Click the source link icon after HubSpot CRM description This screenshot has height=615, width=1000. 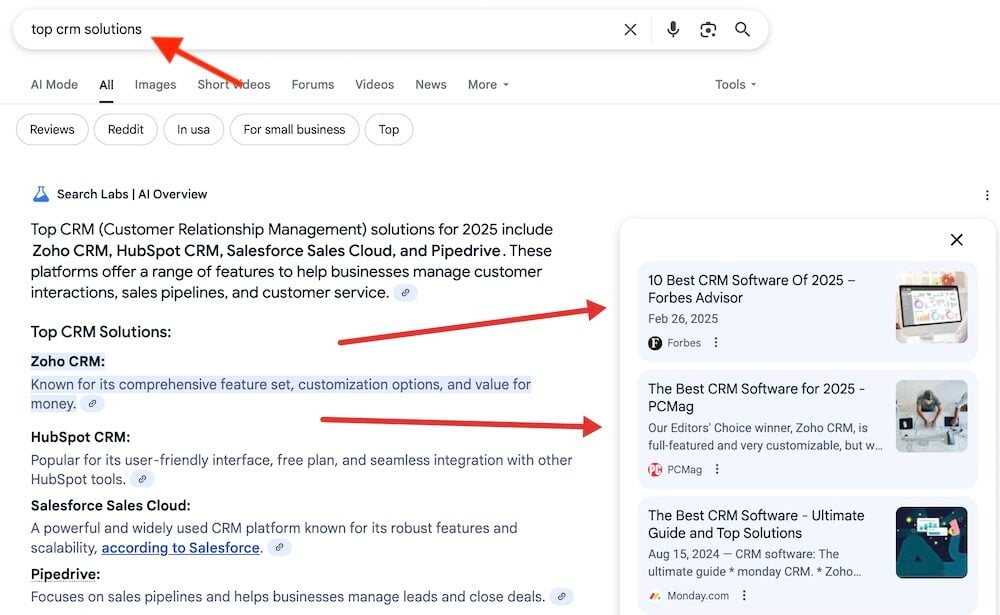[142, 479]
